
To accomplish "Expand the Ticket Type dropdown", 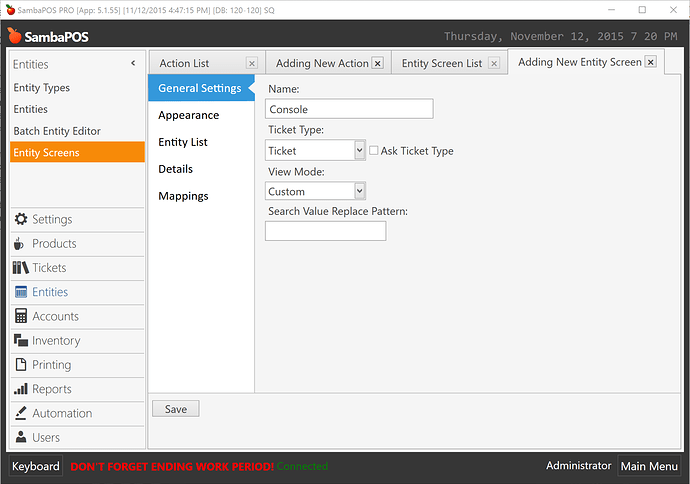I will tap(360, 151).
